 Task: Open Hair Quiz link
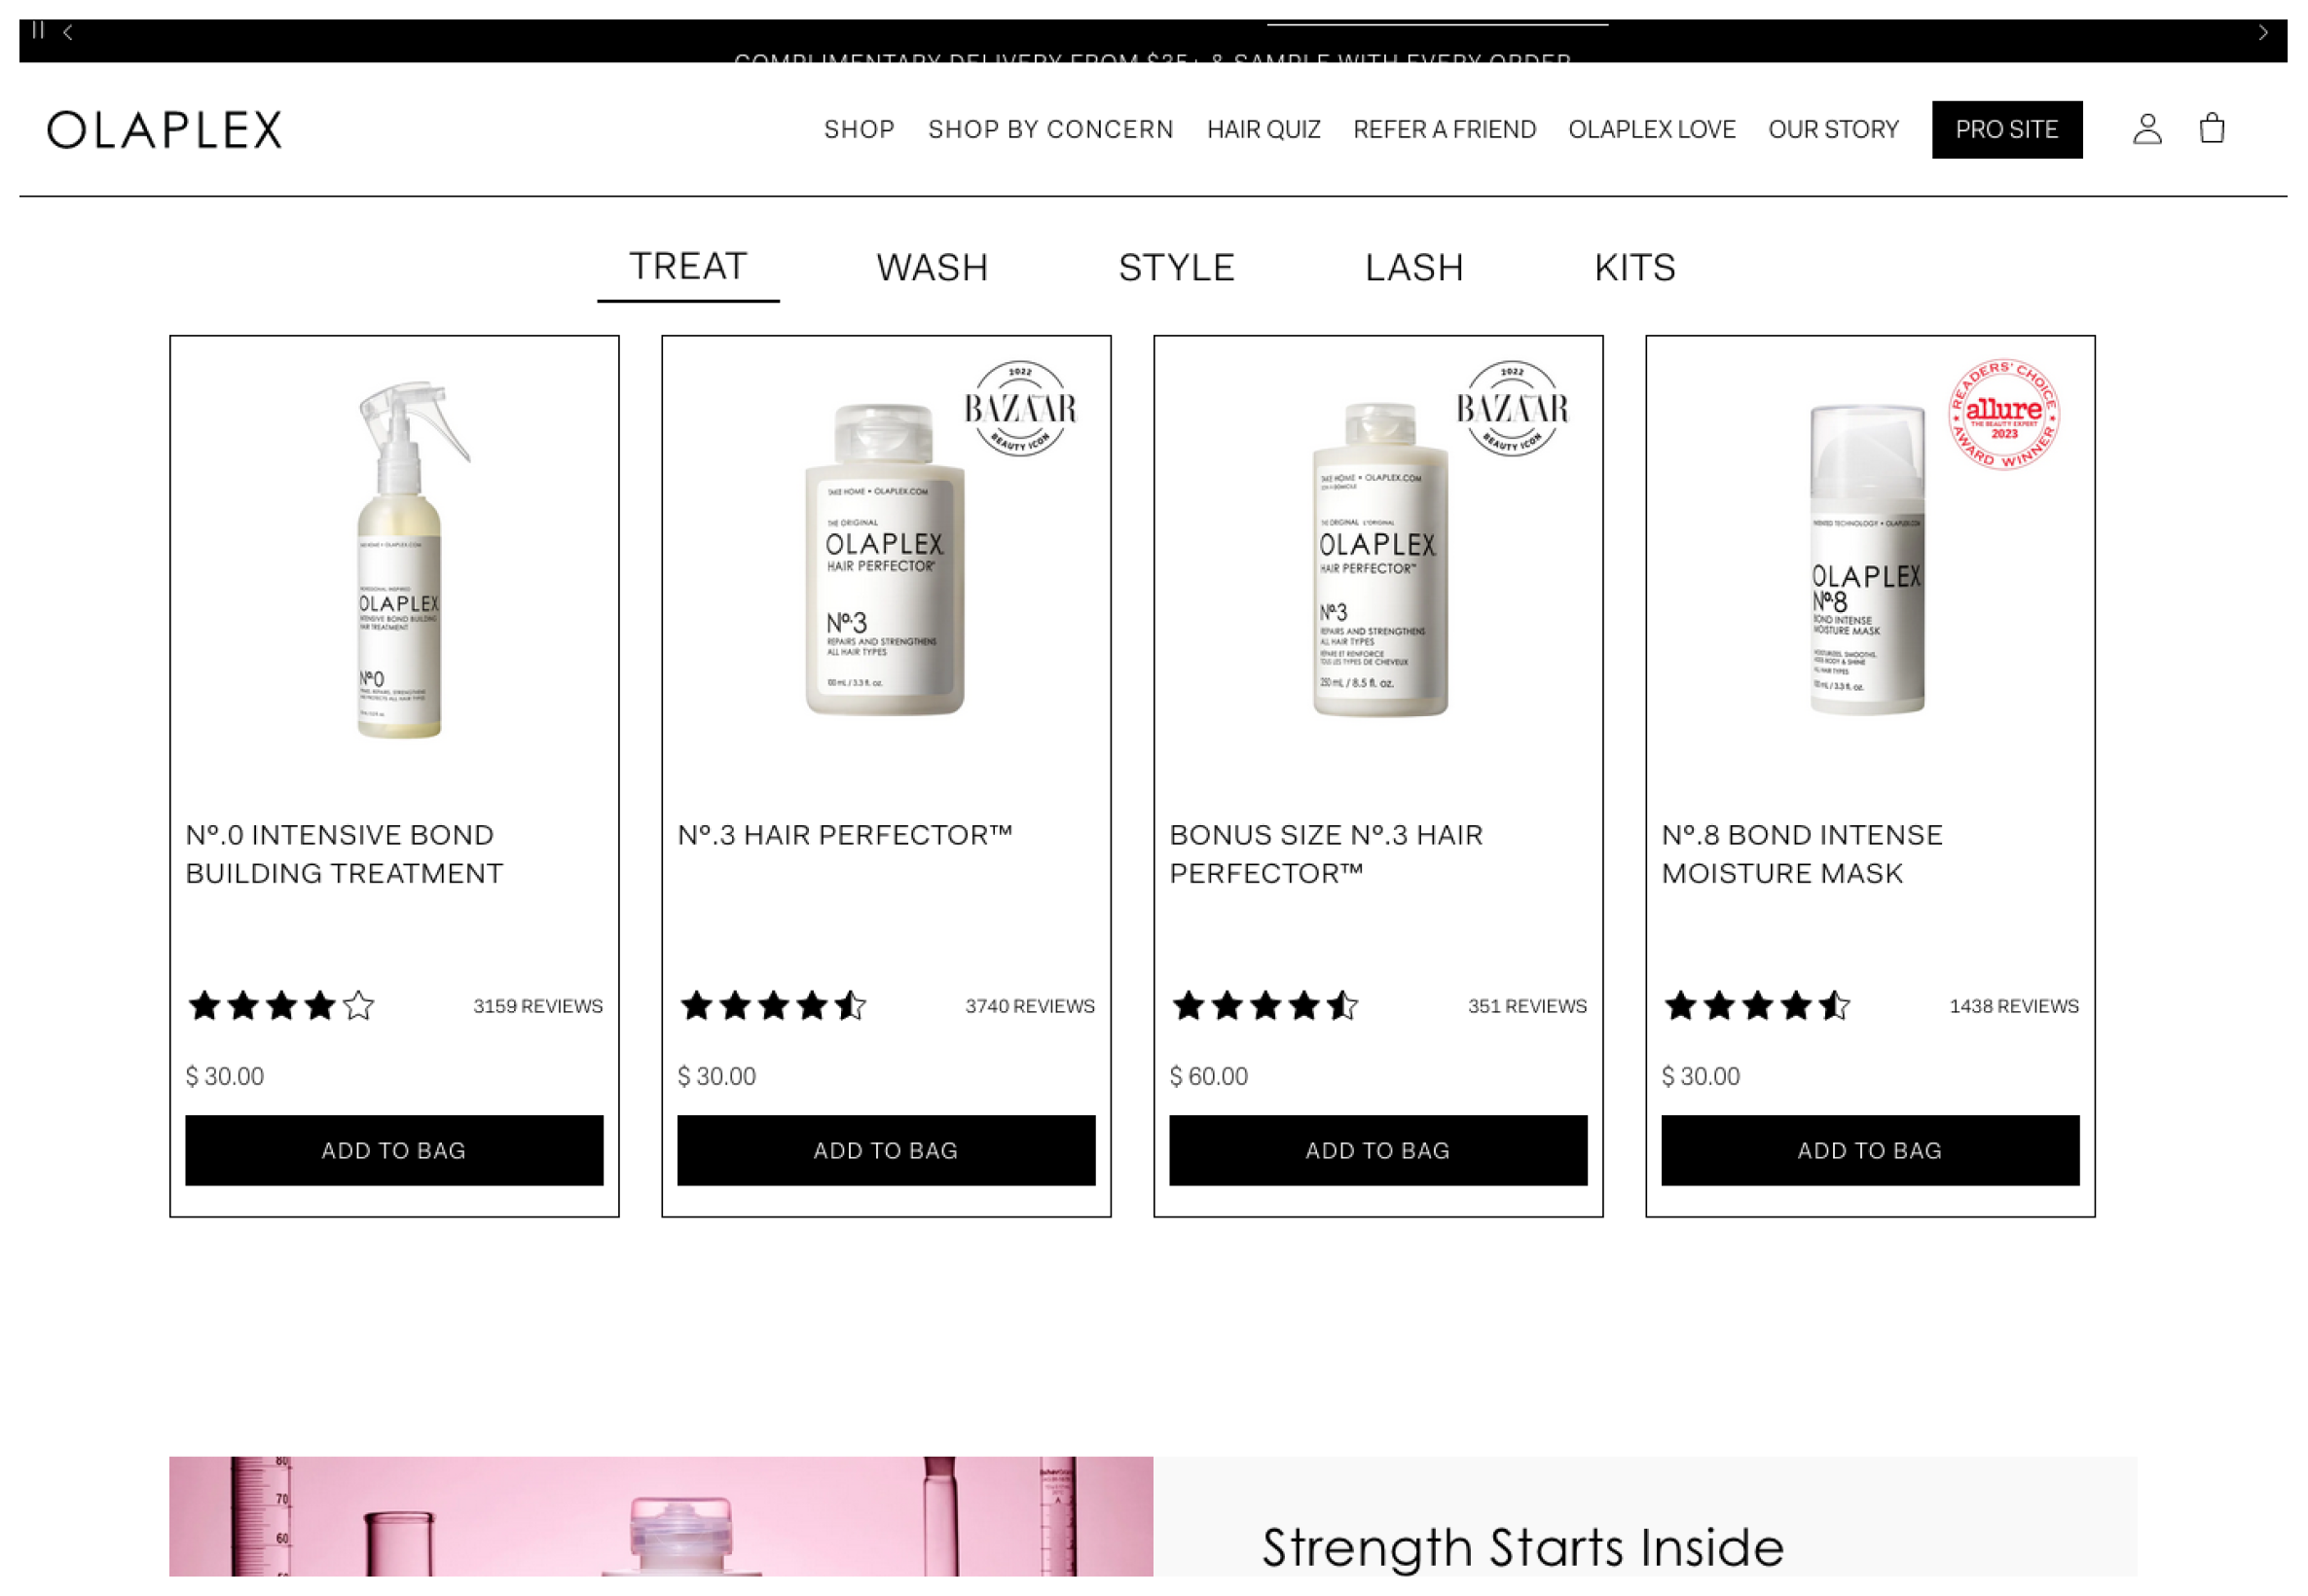[1264, 130]
